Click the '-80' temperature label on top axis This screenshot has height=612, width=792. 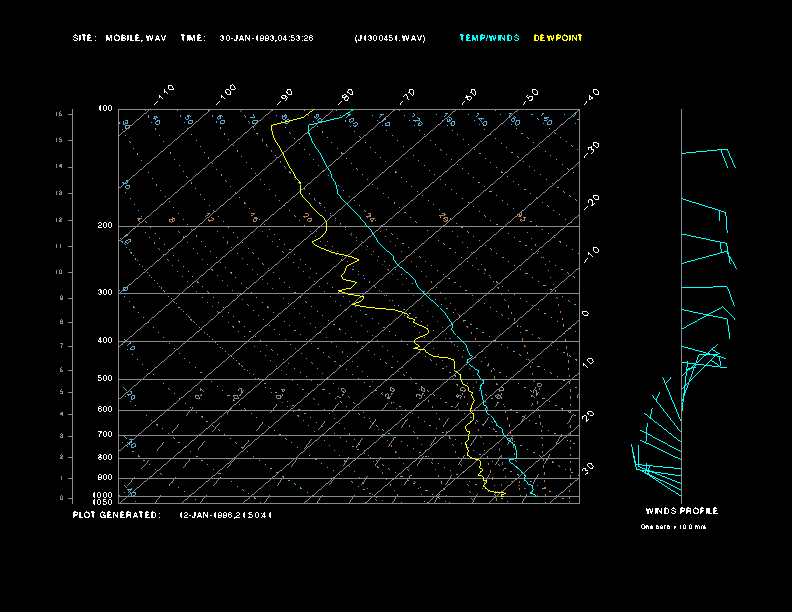346,96
